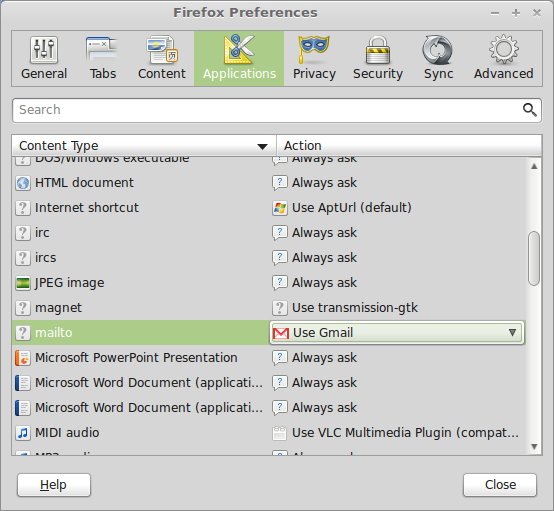The width and height of the screenshot is (554, 511).
Task: Click the scrollbar up arrow
Action: pyautogui.click(x=534, y=166)
